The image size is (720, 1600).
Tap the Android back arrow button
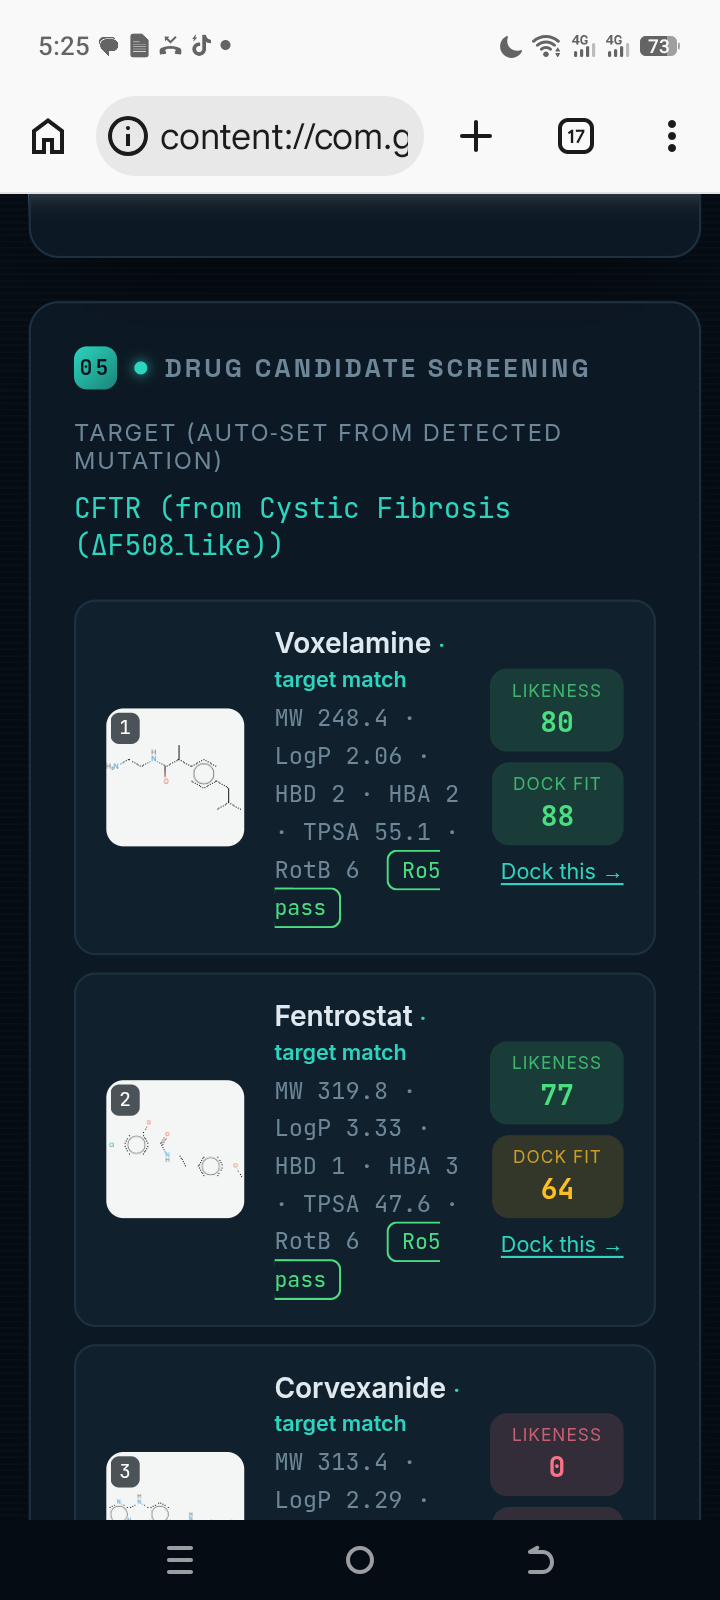point(540,1560)
